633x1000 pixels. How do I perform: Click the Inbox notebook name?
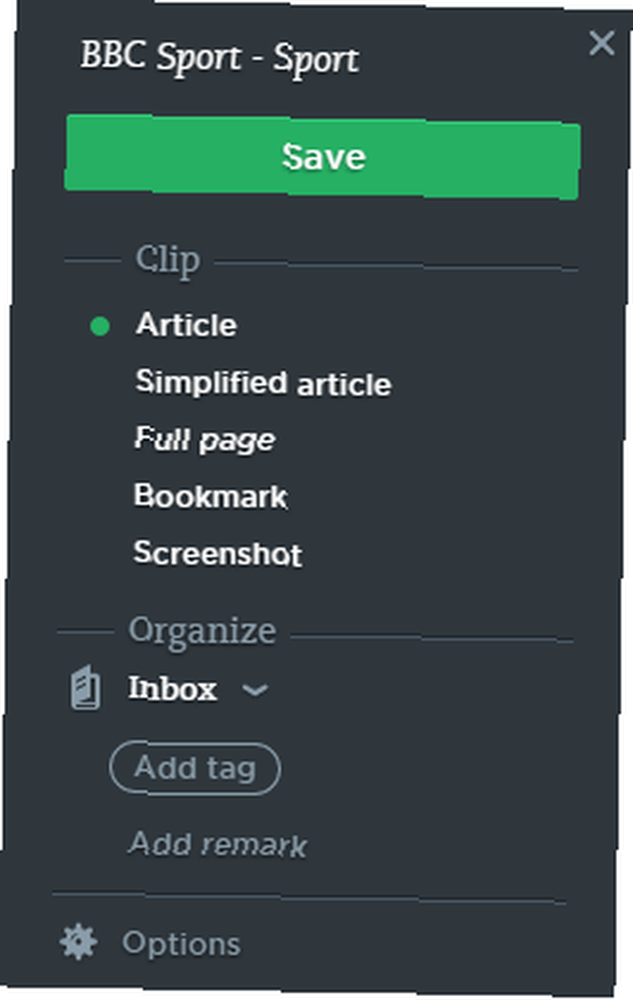coord(173,688)
